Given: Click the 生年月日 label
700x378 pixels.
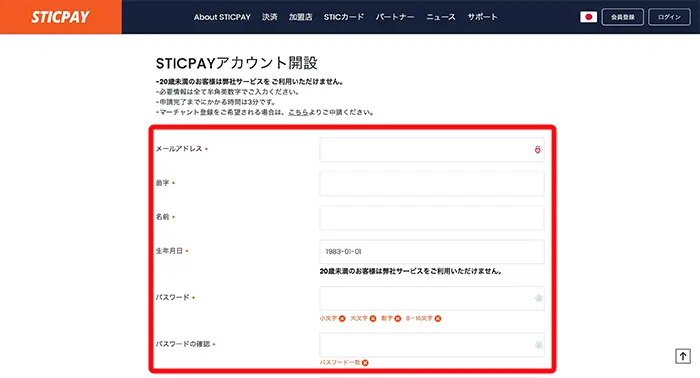Looking at the screenshot, I should point(169,251).
